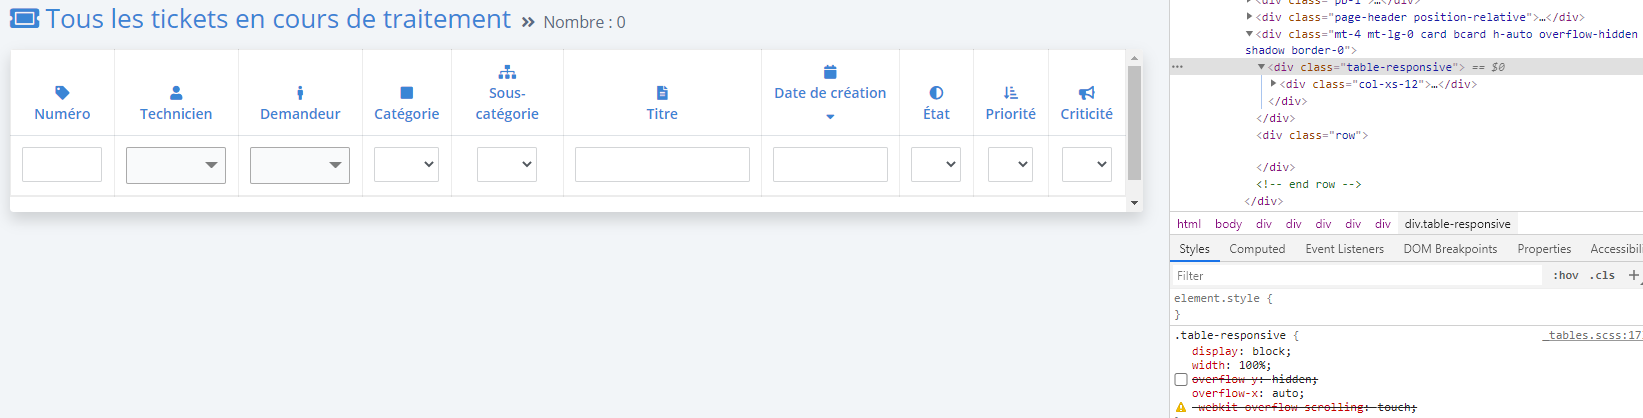Screen dimensions: 1643x418
Task: Open the Event Listeners tab
Action: [x=1344, y=249]
